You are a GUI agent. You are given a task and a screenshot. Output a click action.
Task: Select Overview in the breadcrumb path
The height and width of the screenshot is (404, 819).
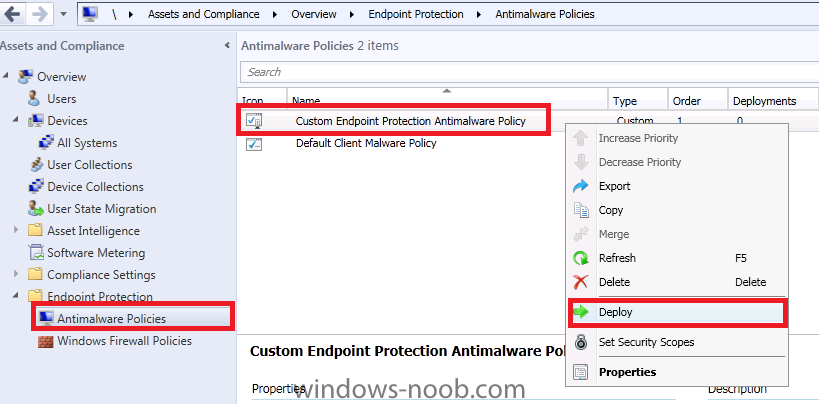pos(314,14)
